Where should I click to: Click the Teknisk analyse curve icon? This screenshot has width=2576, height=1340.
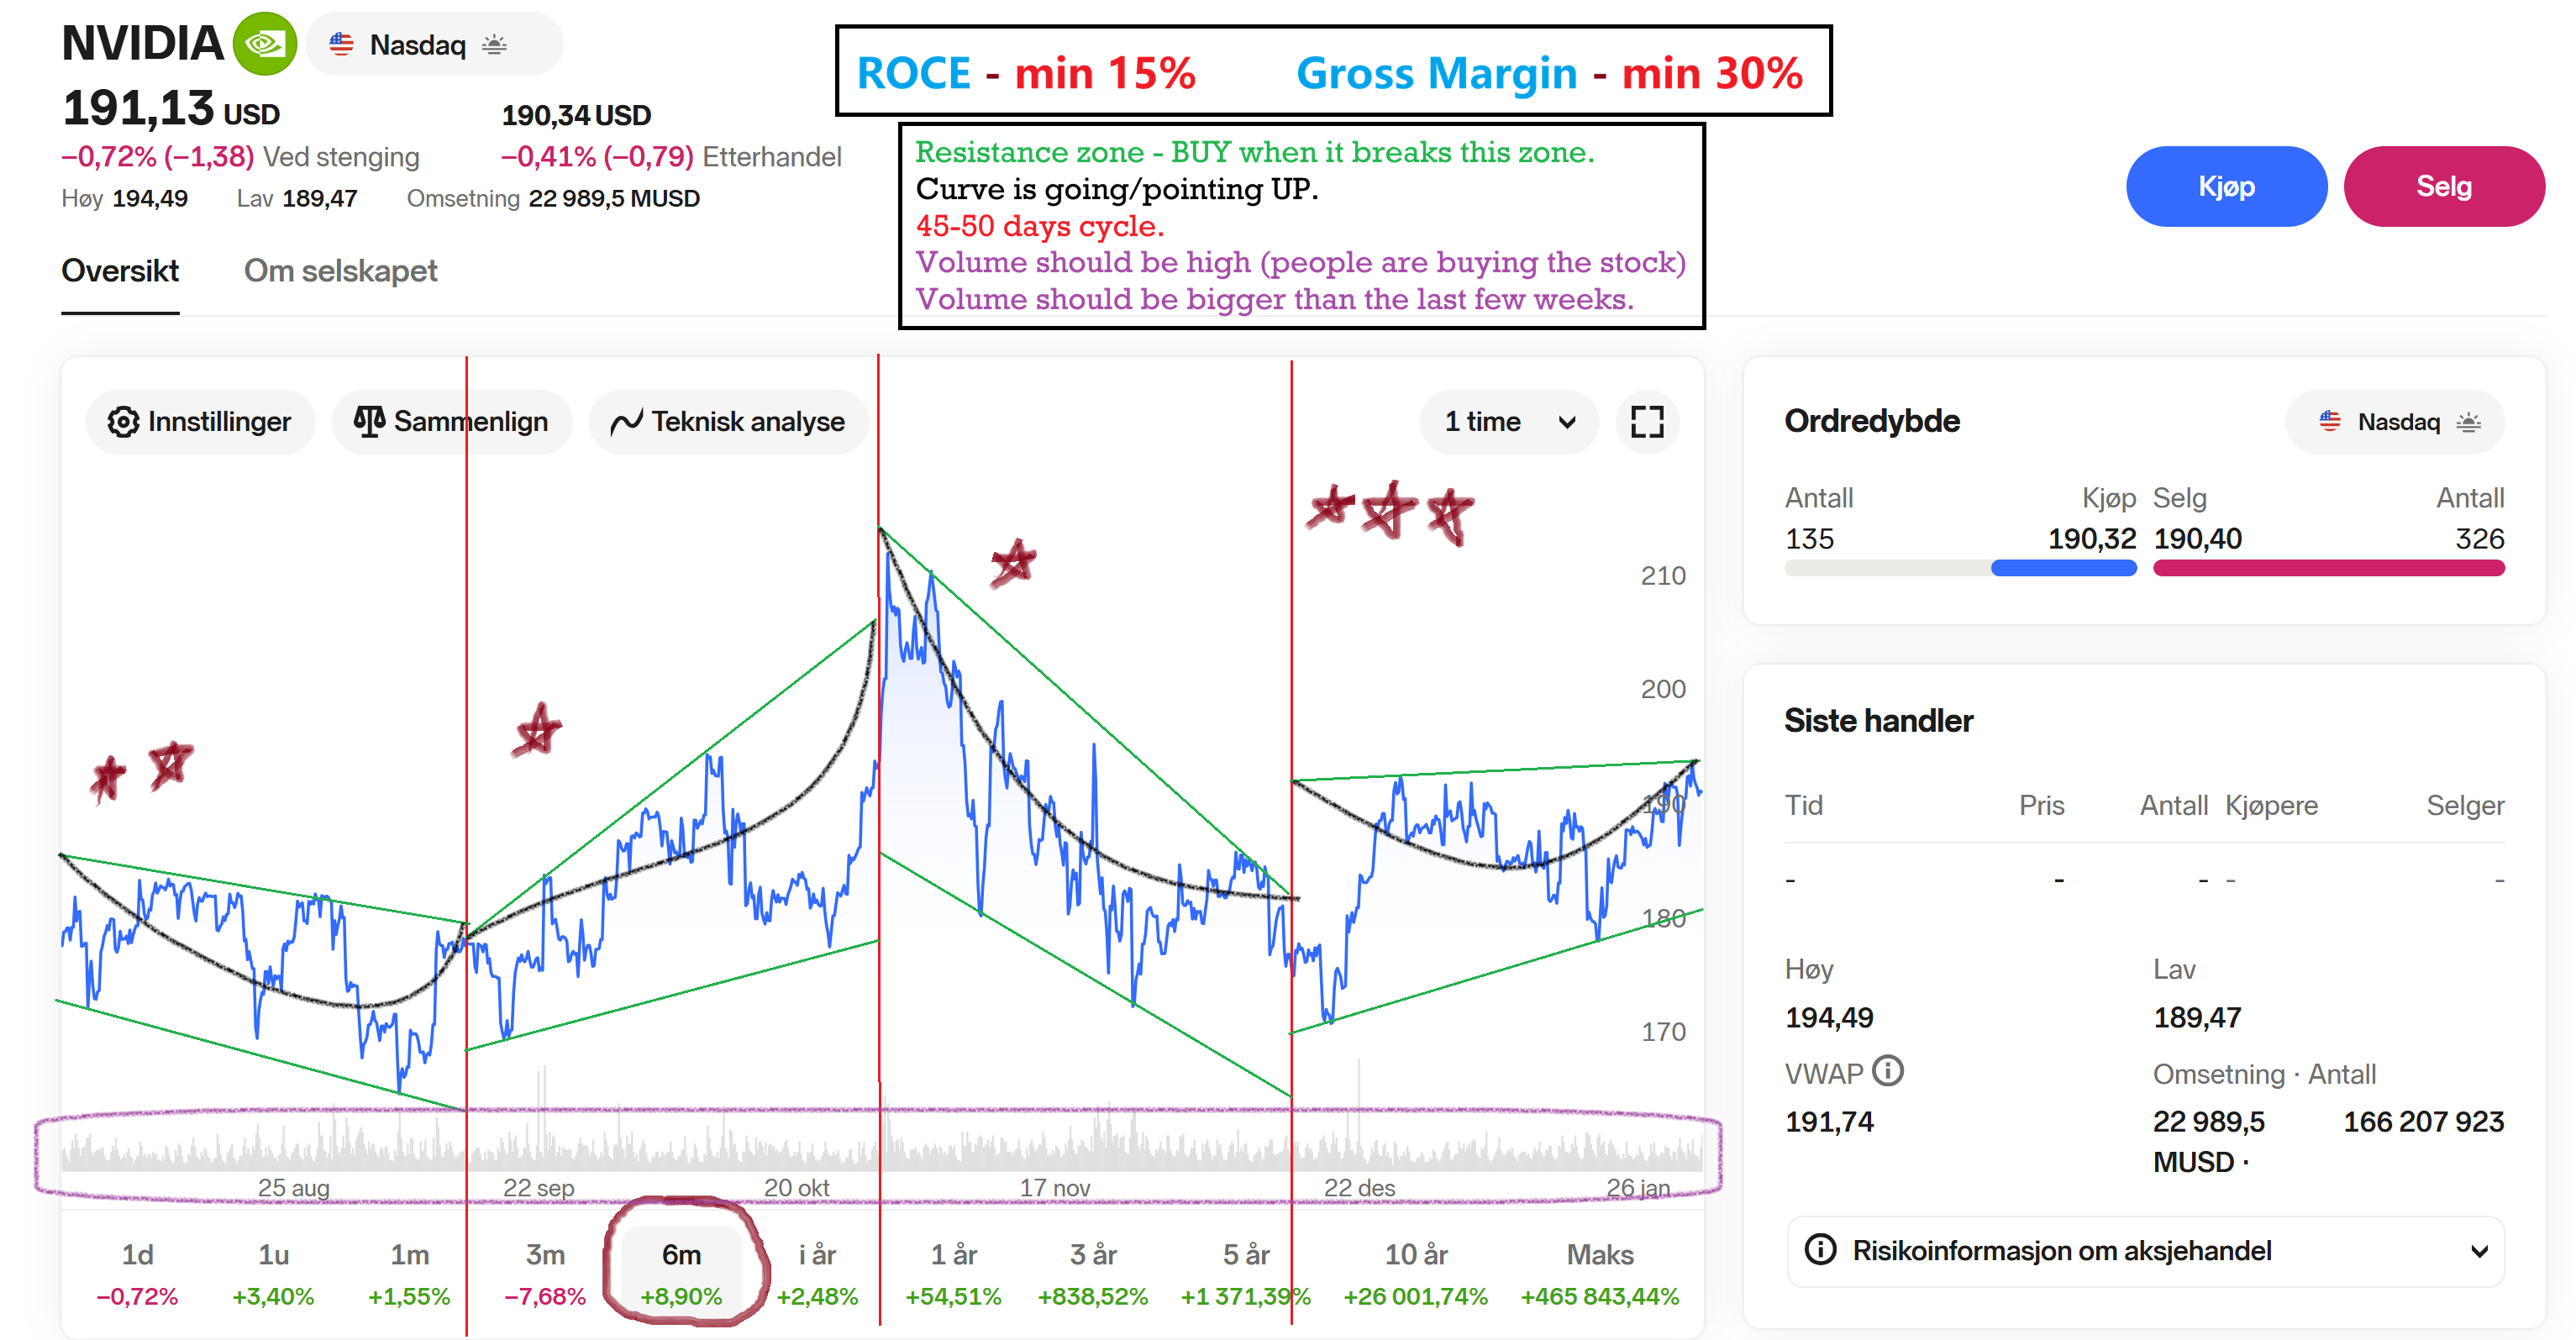(626, 422)
